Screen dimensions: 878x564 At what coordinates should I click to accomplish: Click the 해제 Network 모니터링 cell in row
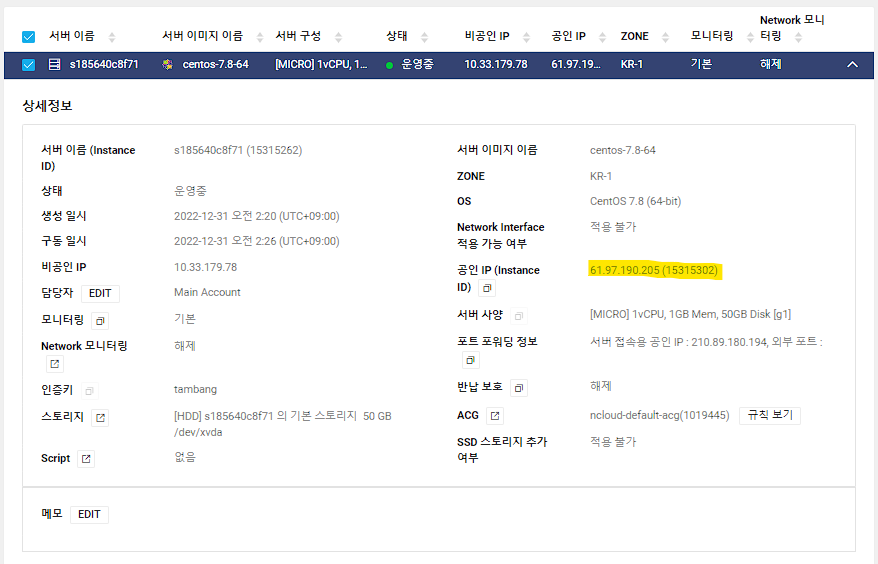pyautogui.click(x=770, y=64)
